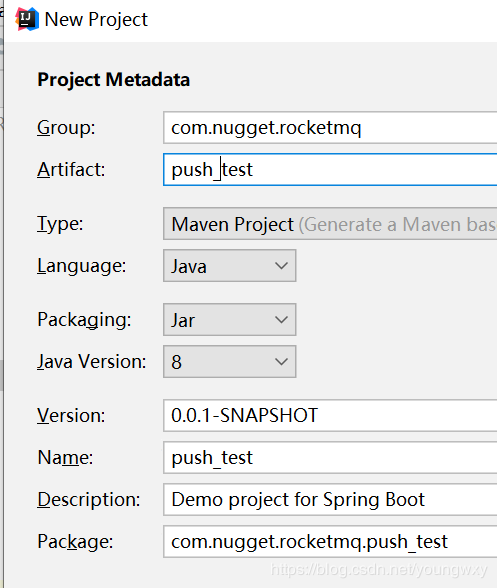
Task: Click the Group label
Action: point(66,128)
